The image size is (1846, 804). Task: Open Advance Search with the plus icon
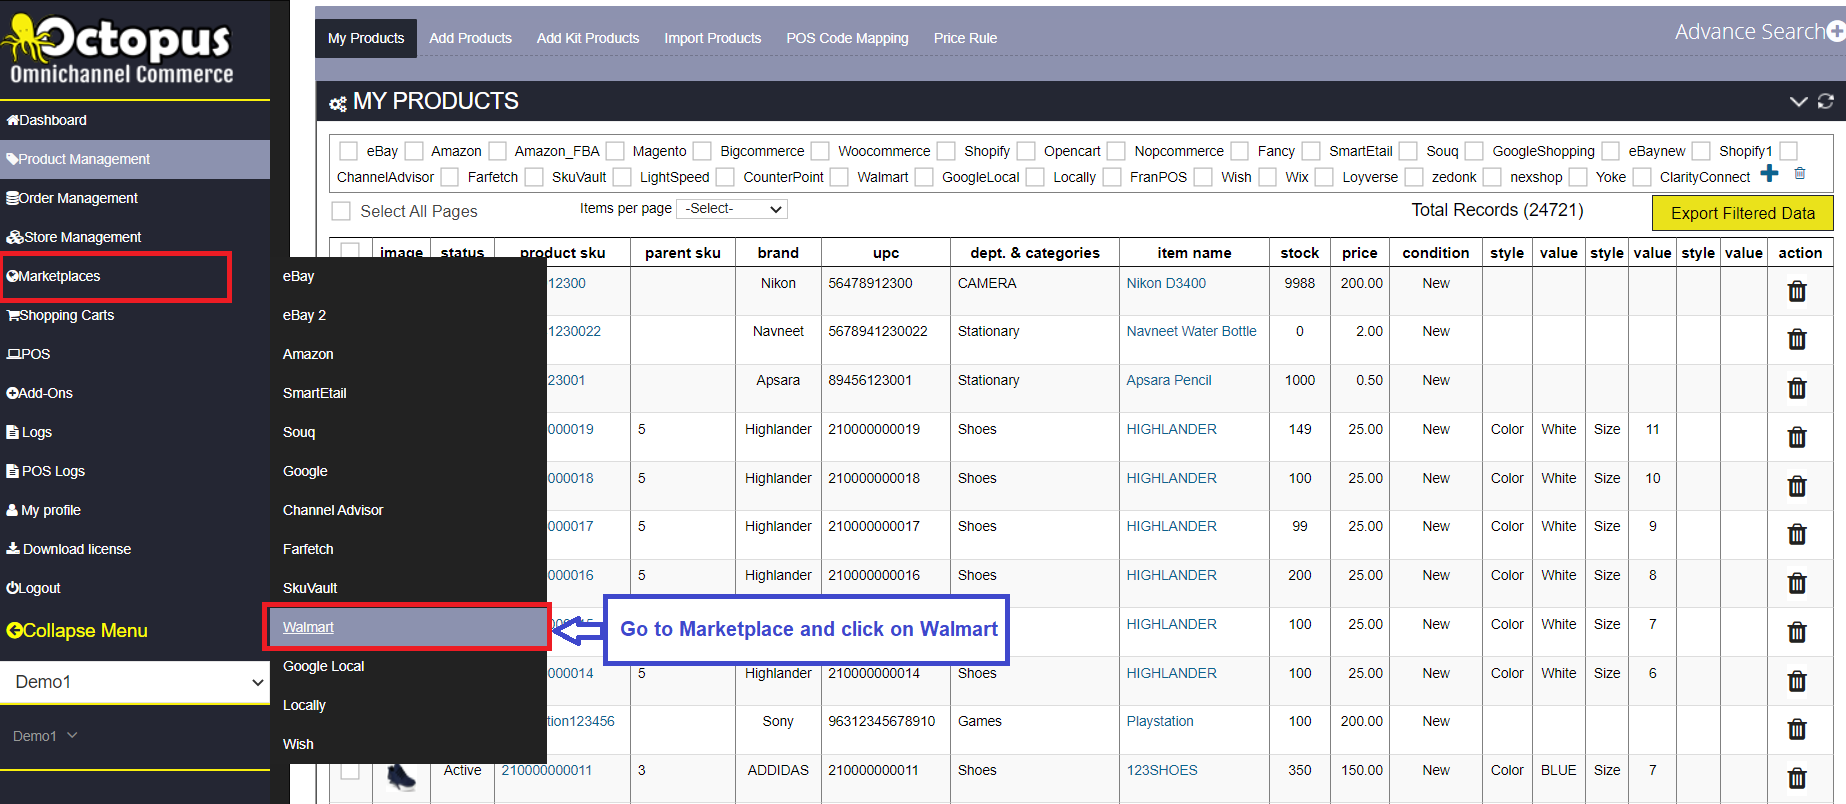pyautogui.click(x=1836, y=32)
